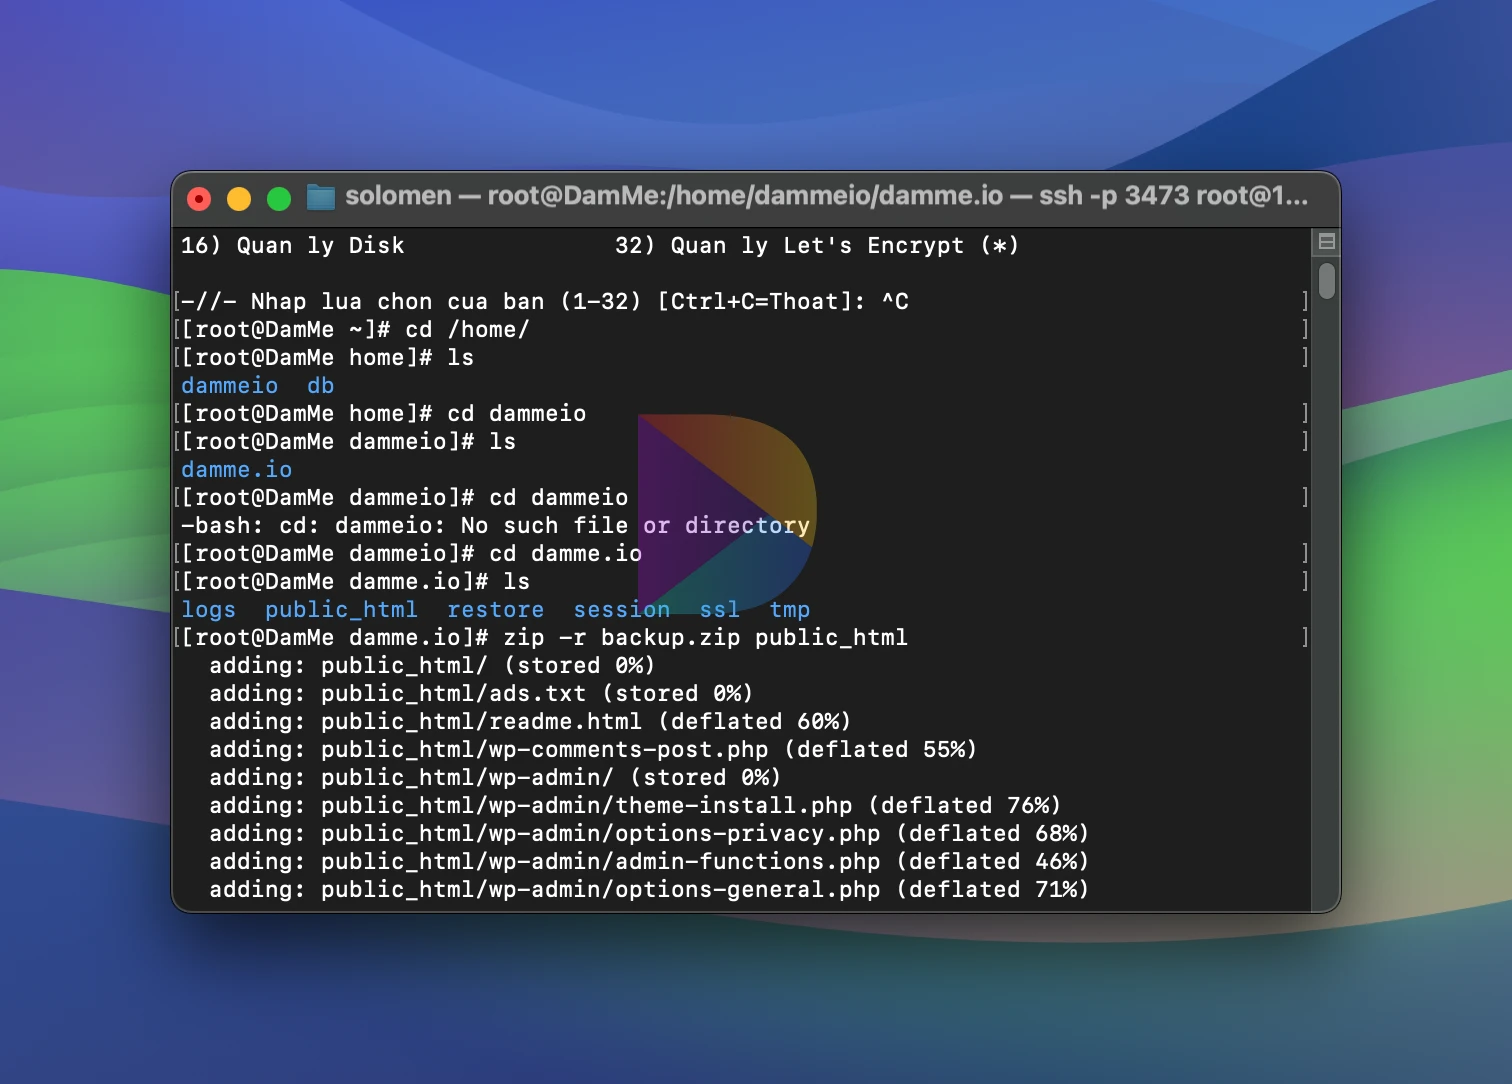Click the blue 'damme.io' directory entry
This screenshot has width=1512, height=1084.
237,470
